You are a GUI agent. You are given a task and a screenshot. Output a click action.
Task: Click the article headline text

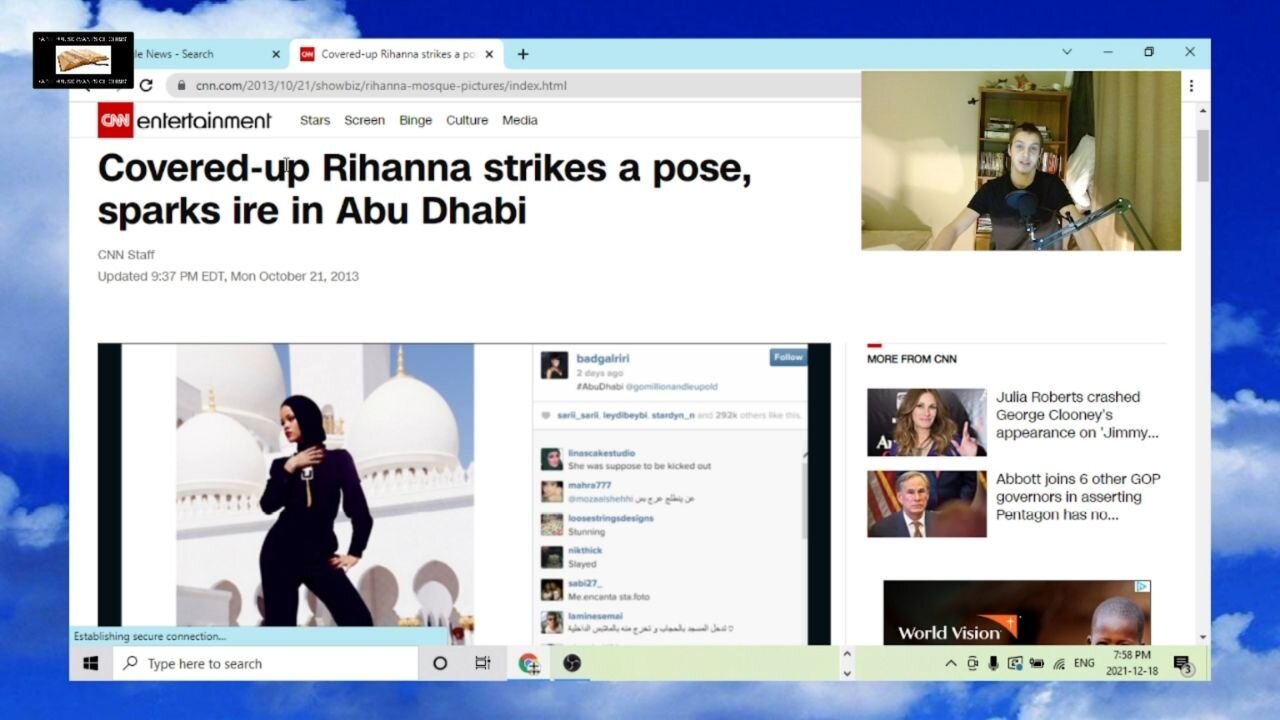(425, 190)
